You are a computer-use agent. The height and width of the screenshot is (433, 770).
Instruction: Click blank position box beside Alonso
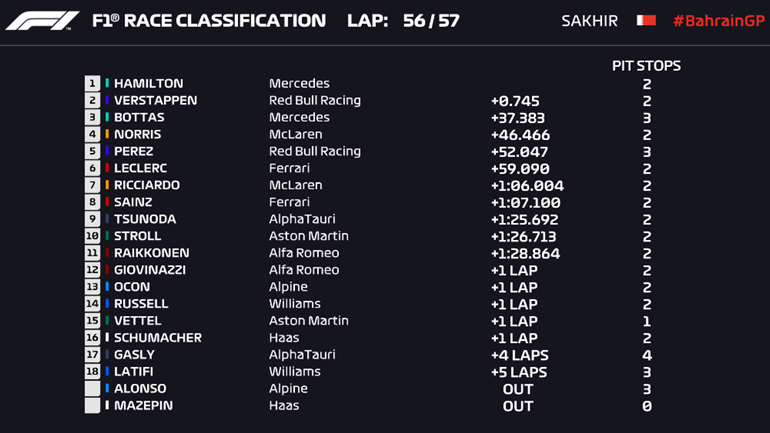click(x=93, y=389)
